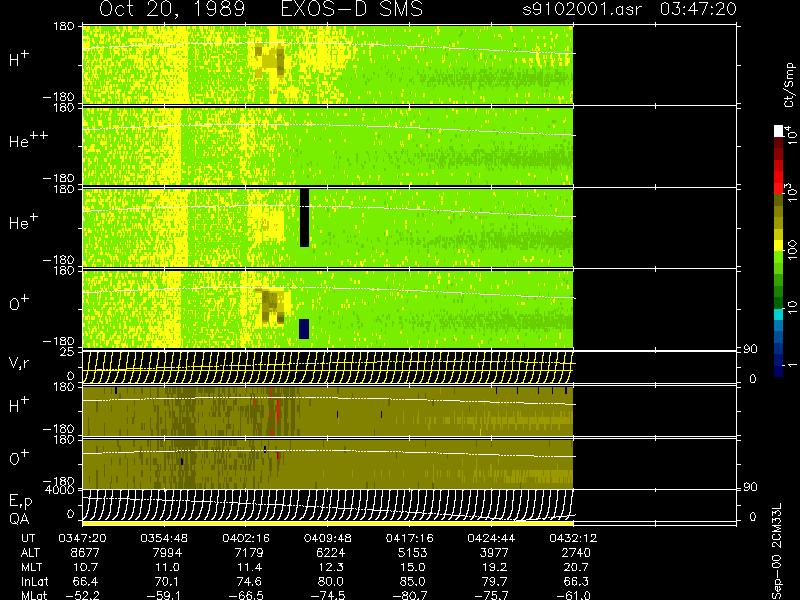Select the H+ label of the topmost spectrogram
Screen dimensions: 800x600
click(19, 59)
